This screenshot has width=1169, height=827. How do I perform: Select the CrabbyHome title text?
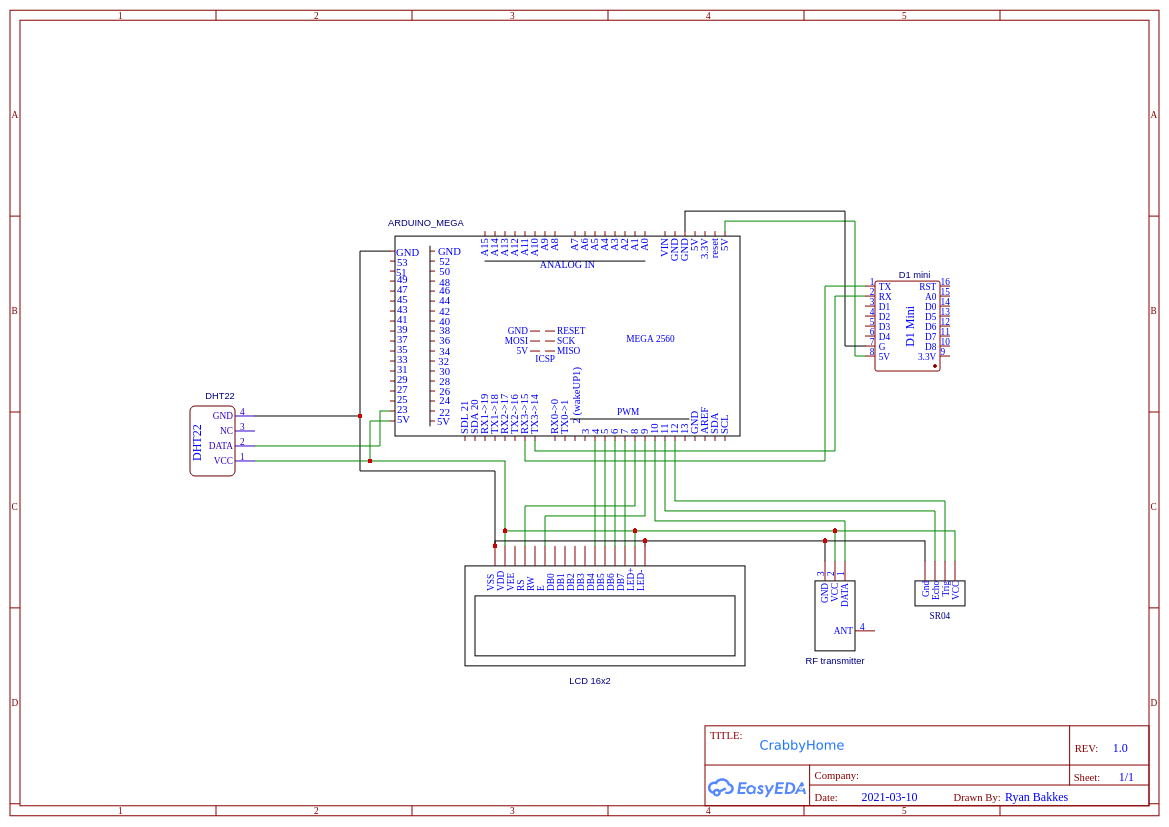[801, 745]
